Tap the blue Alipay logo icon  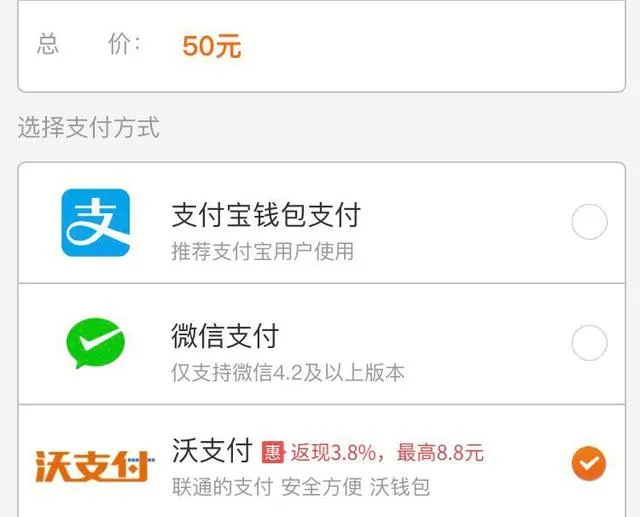(96, 223)
